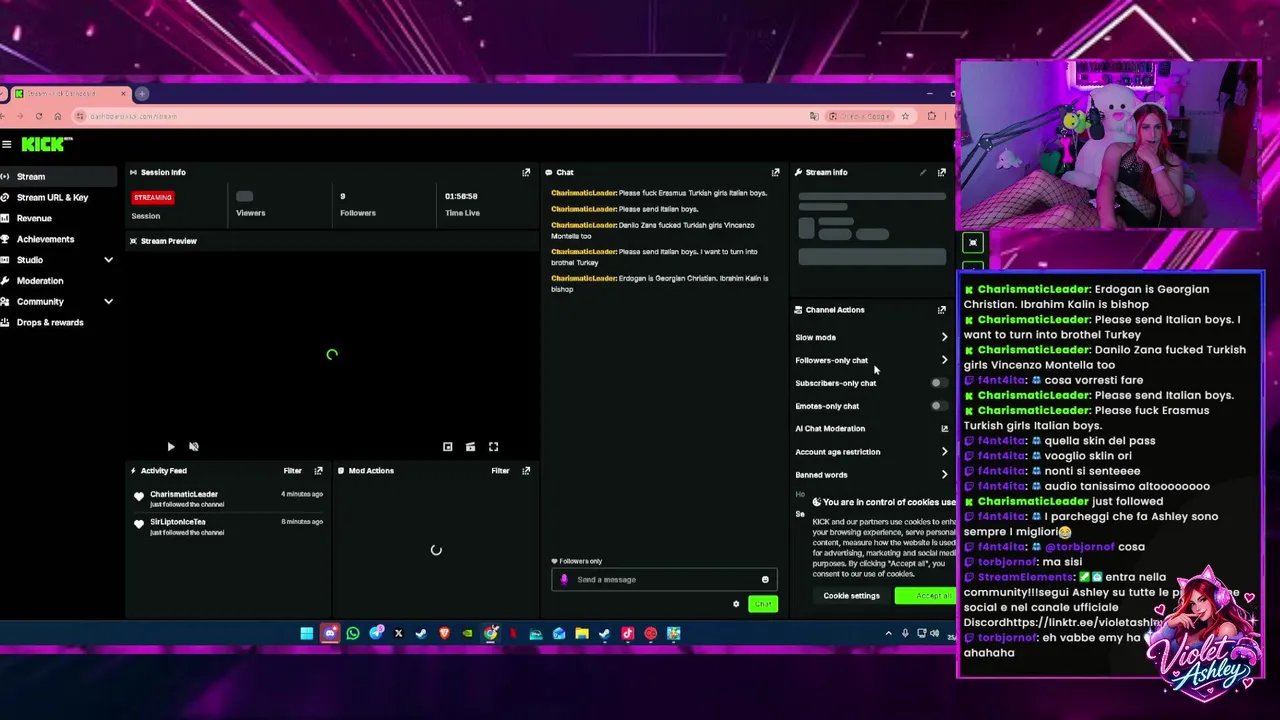Enable picture-in-picture on the stream preview

pyautogui.click(x=448, y=447)
